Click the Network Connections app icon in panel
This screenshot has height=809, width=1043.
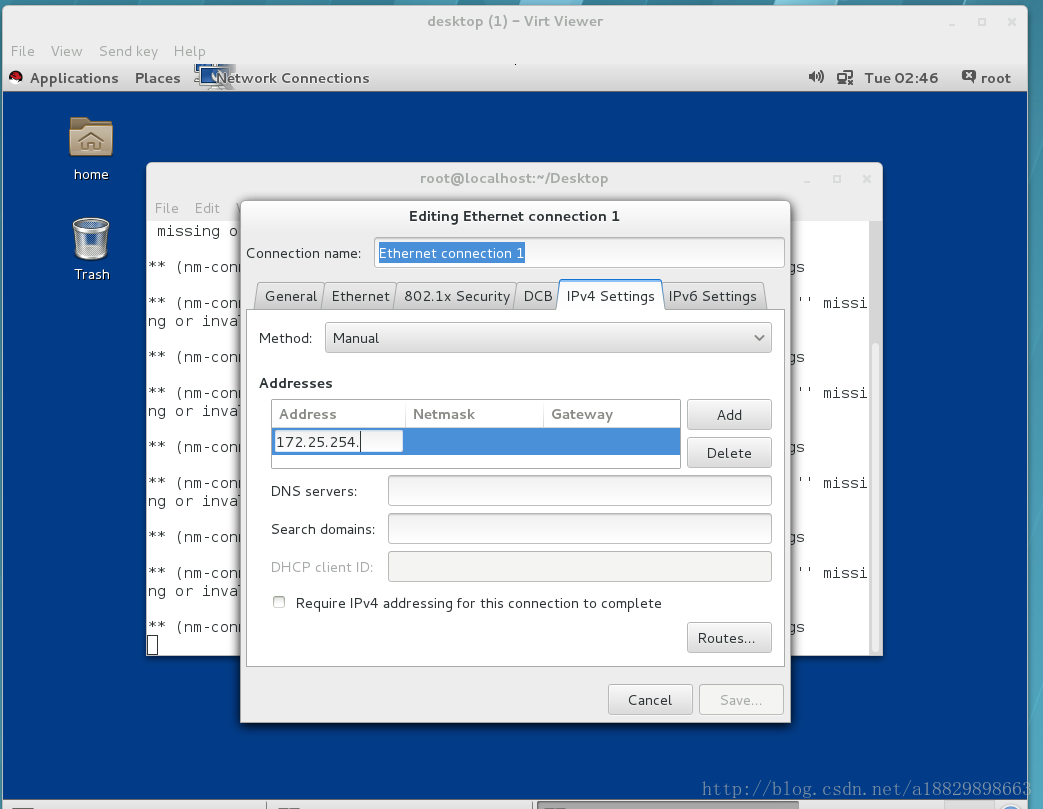[214, 76]
